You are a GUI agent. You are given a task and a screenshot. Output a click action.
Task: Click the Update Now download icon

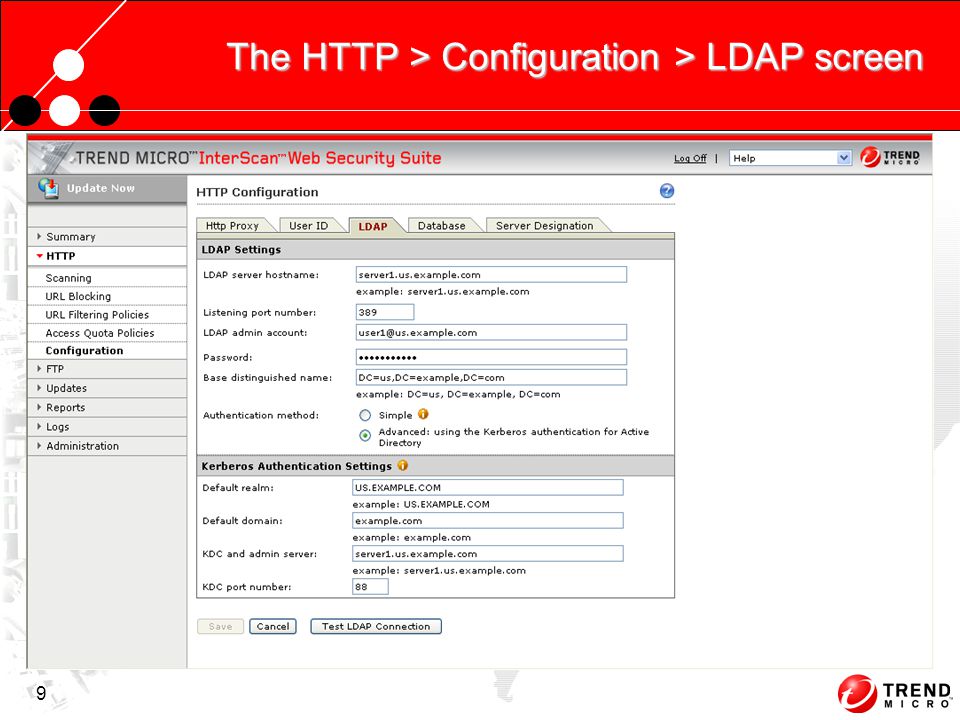point(48,187)
